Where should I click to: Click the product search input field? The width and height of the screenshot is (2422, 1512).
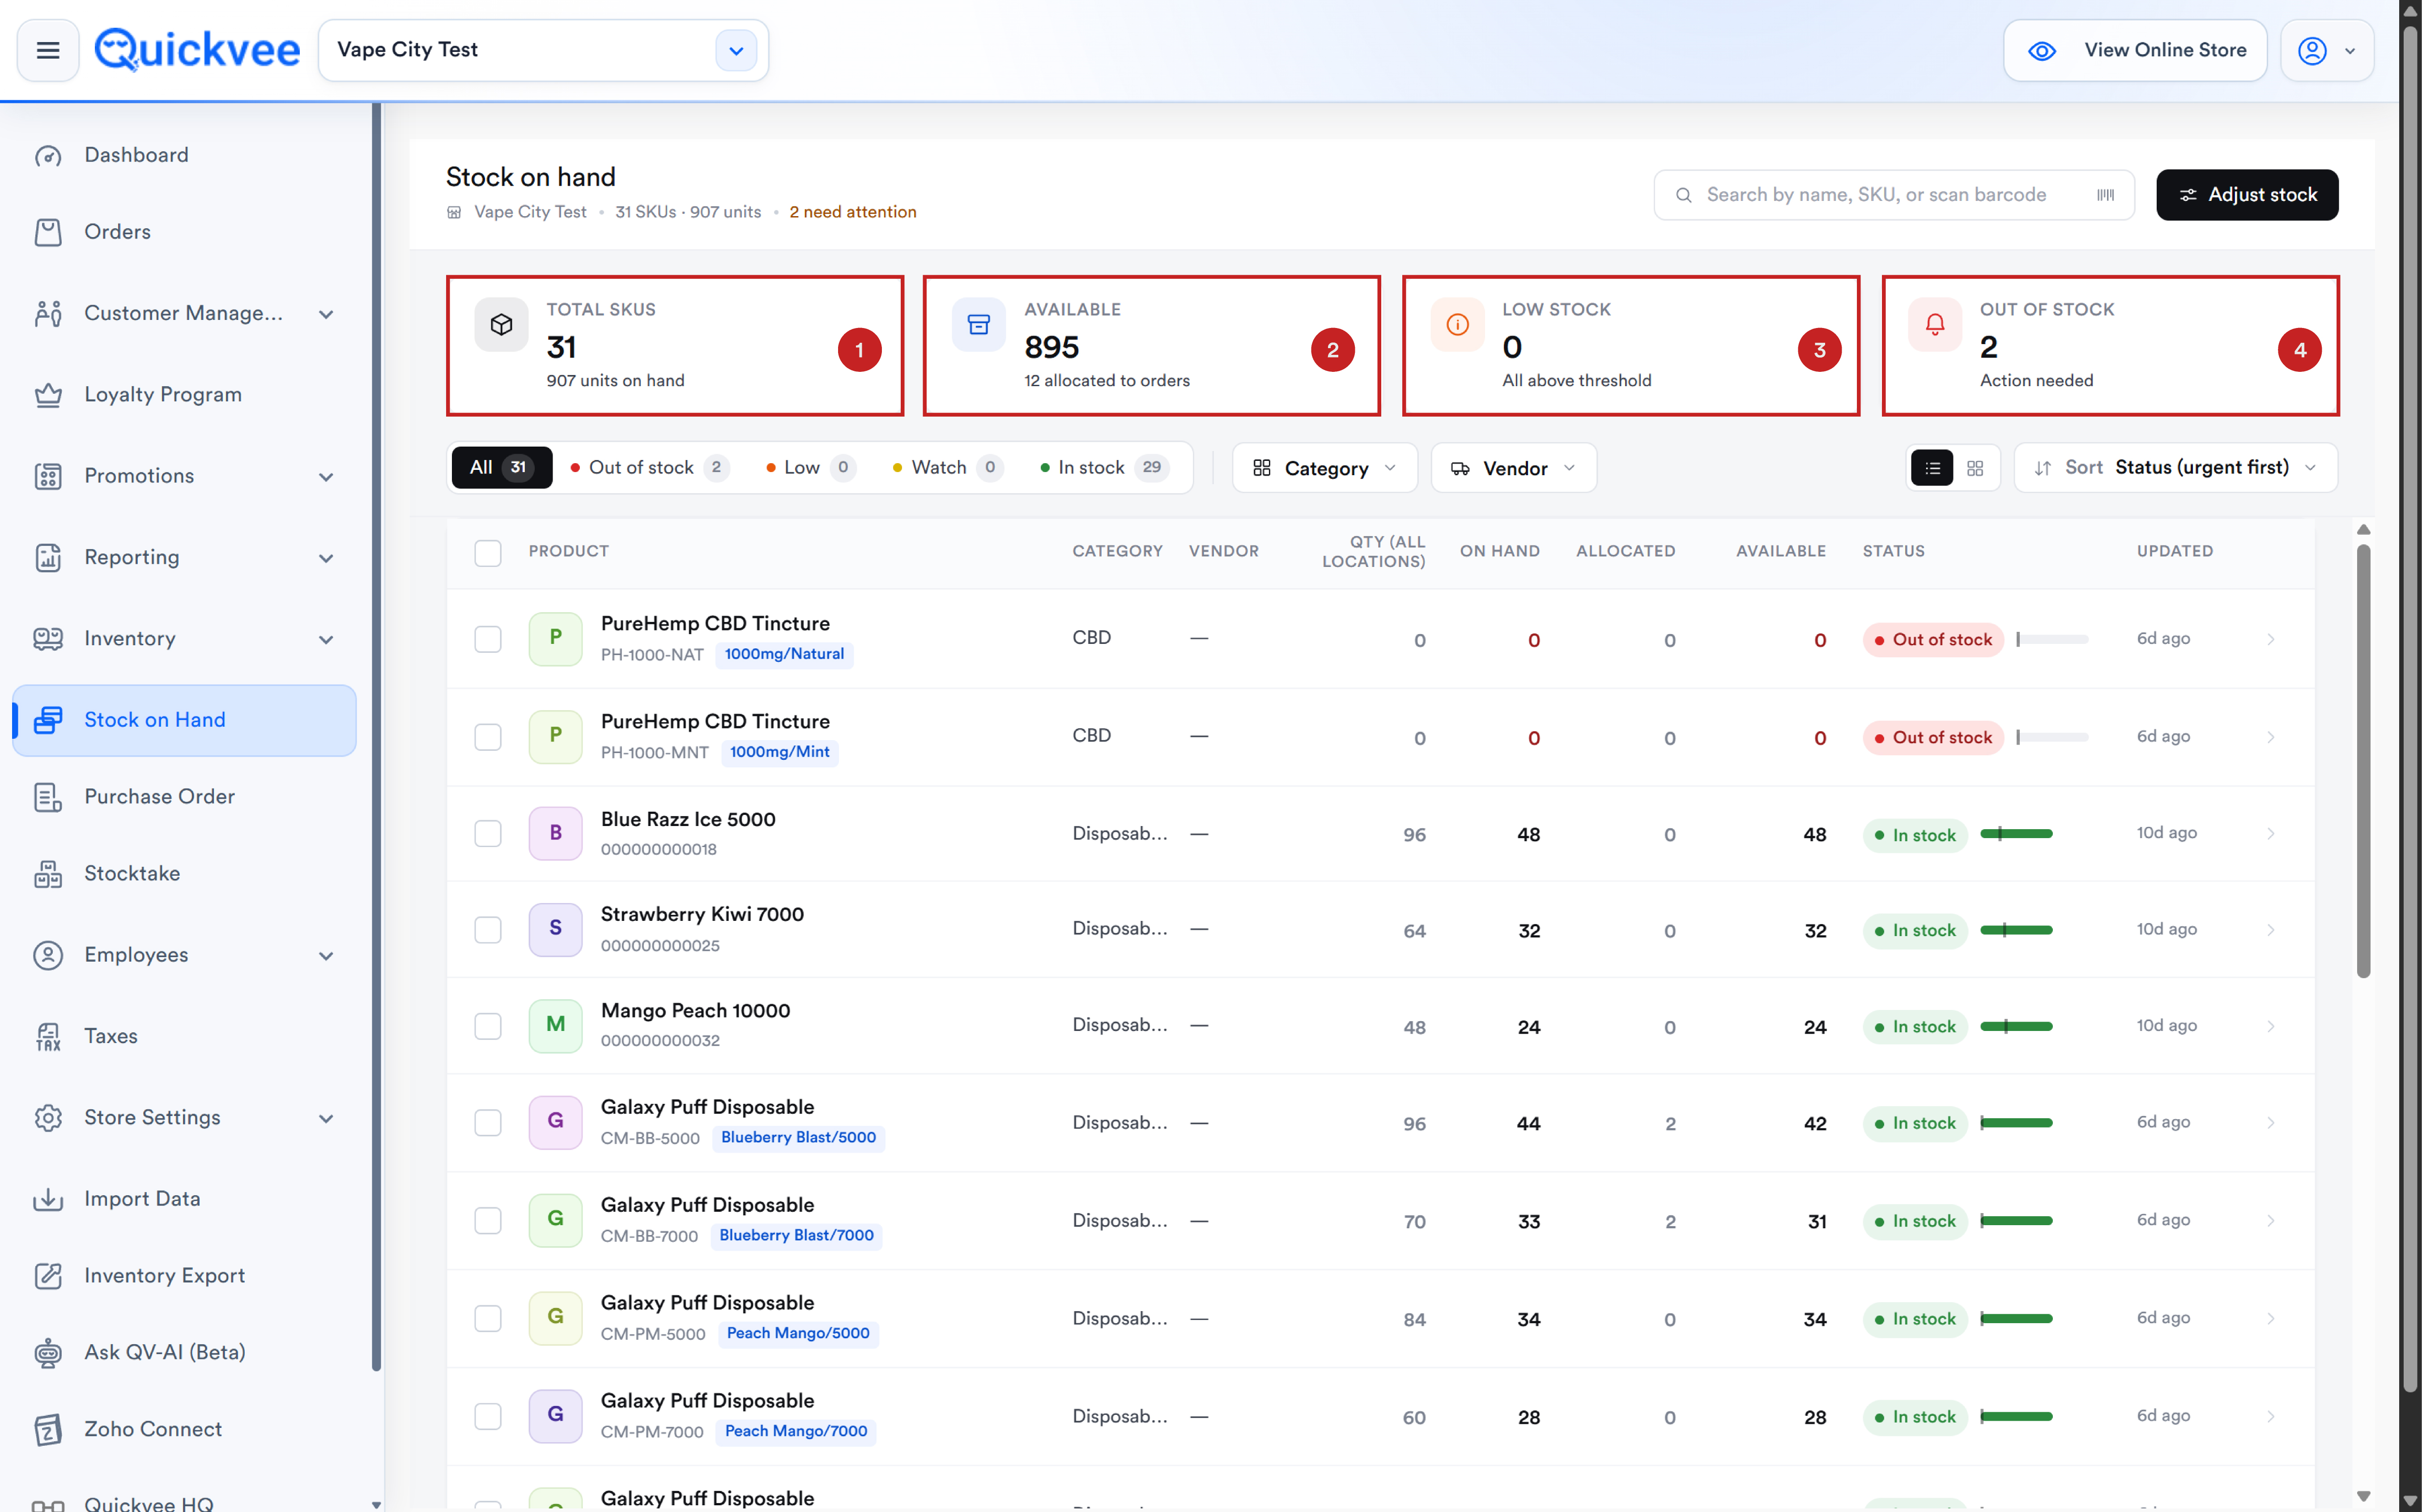1894,195
